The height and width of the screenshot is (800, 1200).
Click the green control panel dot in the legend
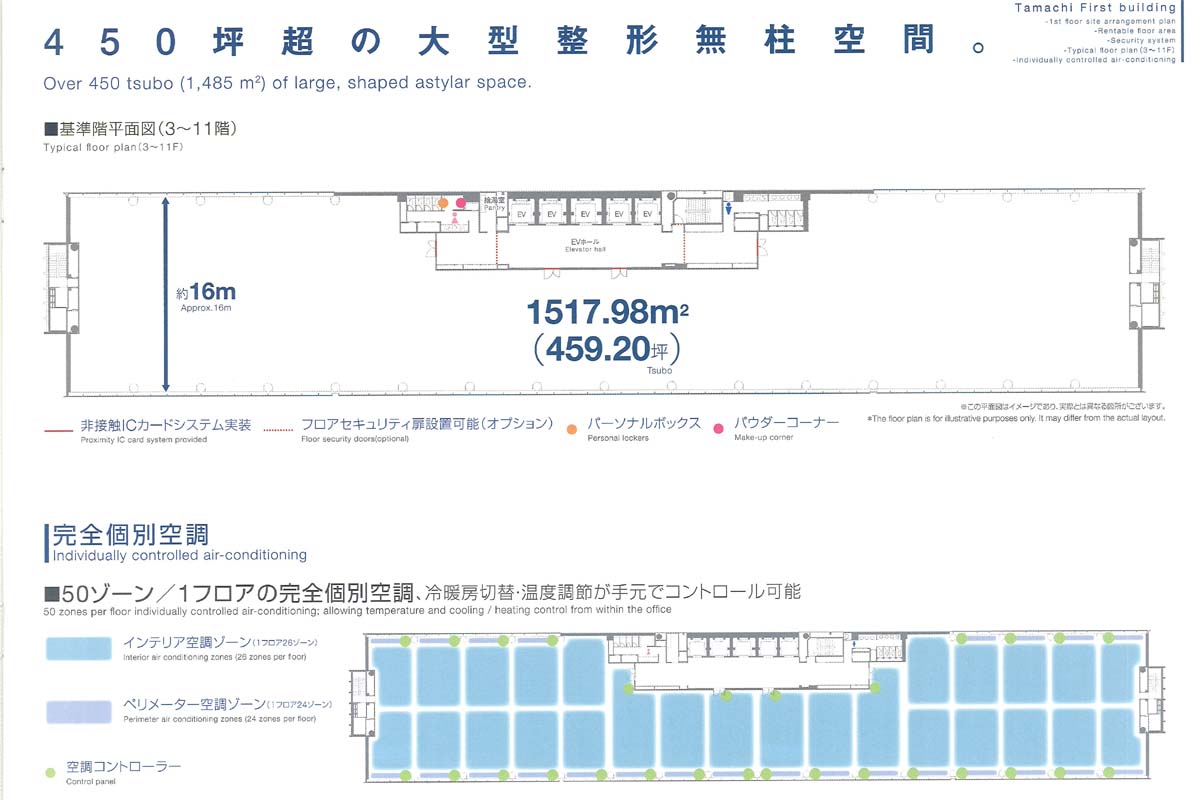point(51,772)
